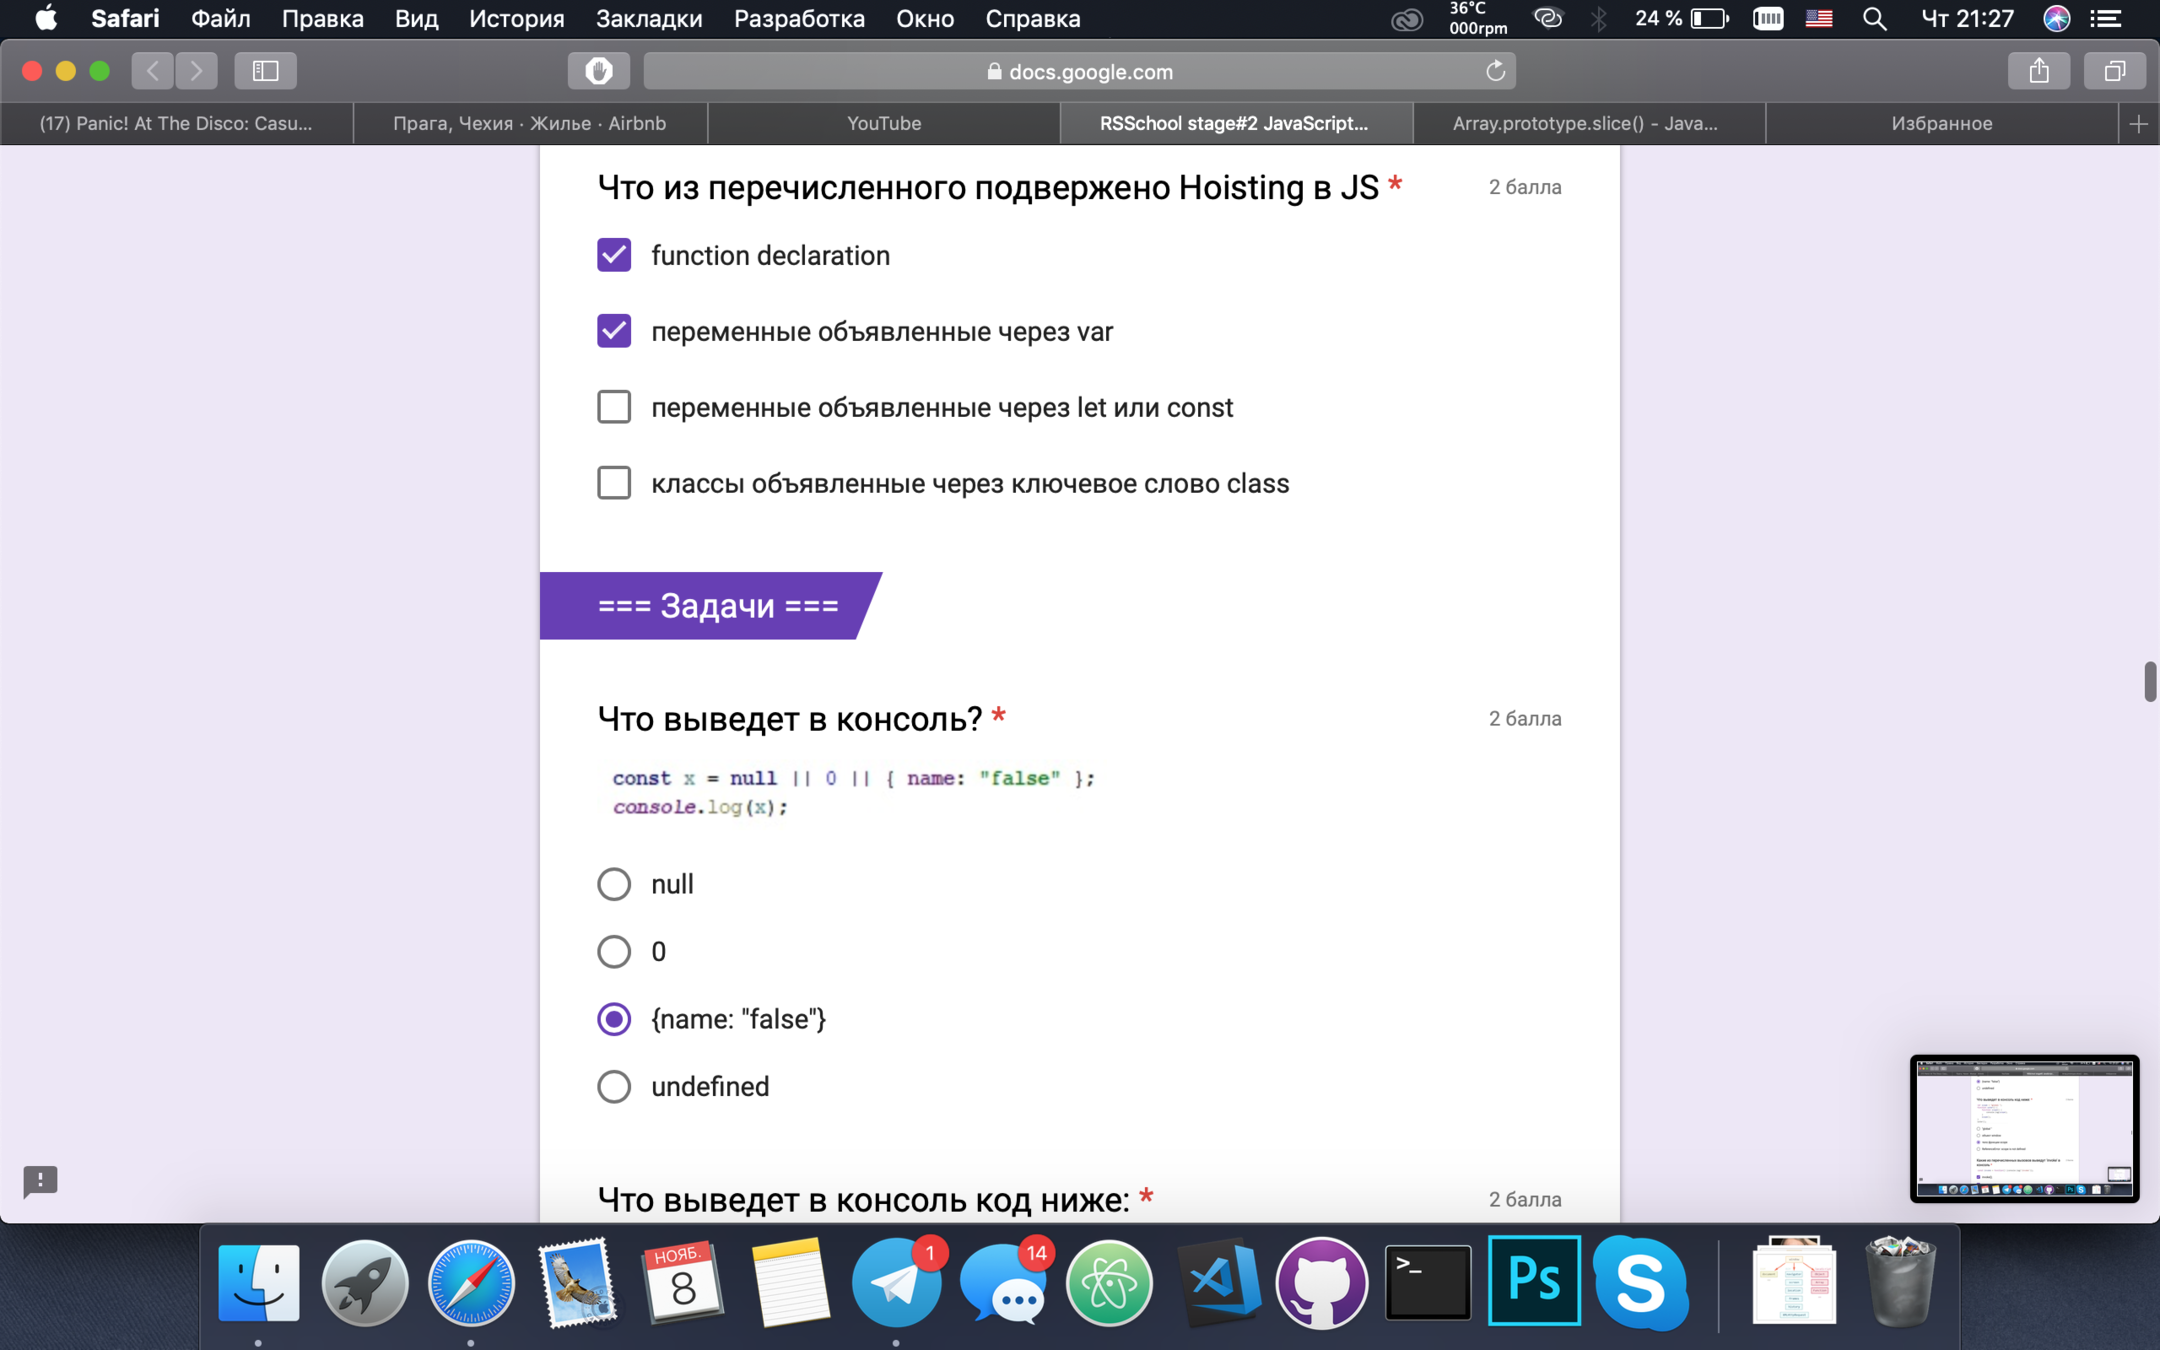
Task: Click the page reload icon in address bar
Action: (1495, 71)
